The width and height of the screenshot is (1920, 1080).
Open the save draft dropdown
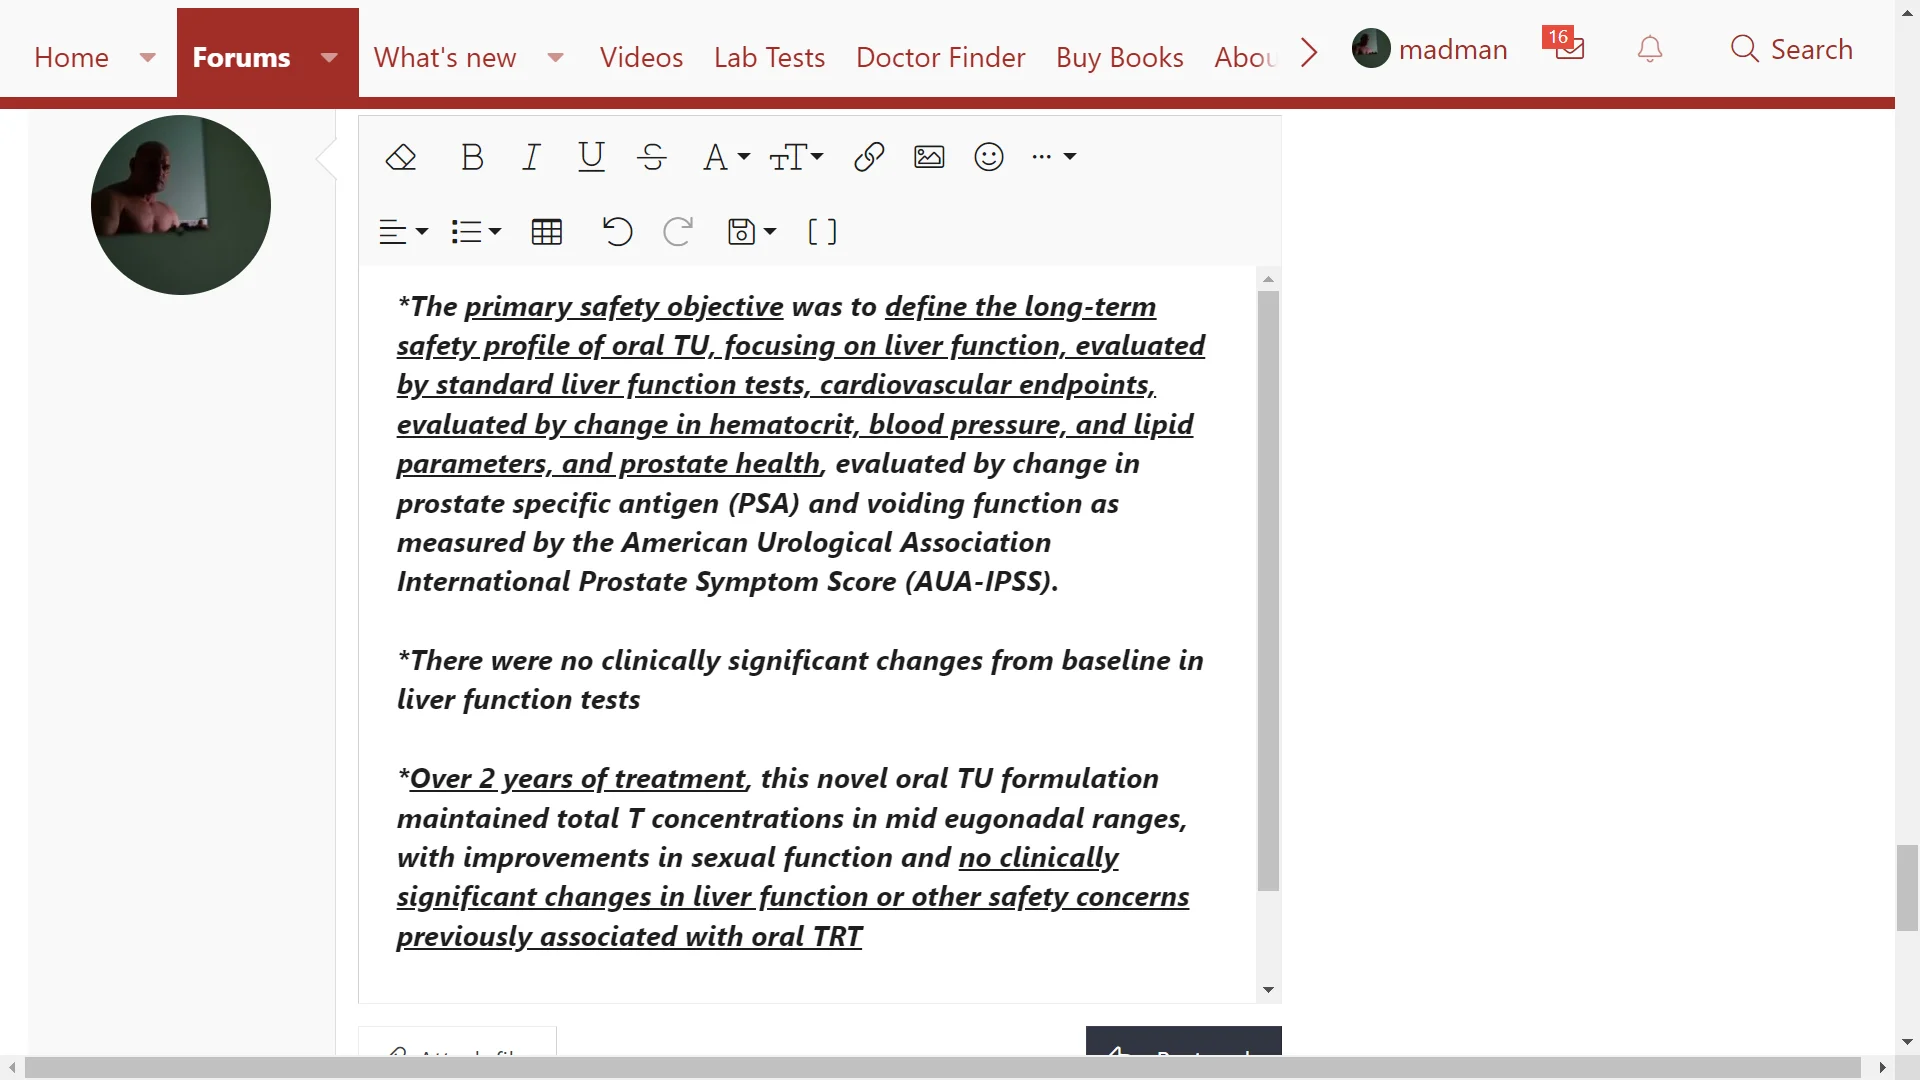click(751, 232)
